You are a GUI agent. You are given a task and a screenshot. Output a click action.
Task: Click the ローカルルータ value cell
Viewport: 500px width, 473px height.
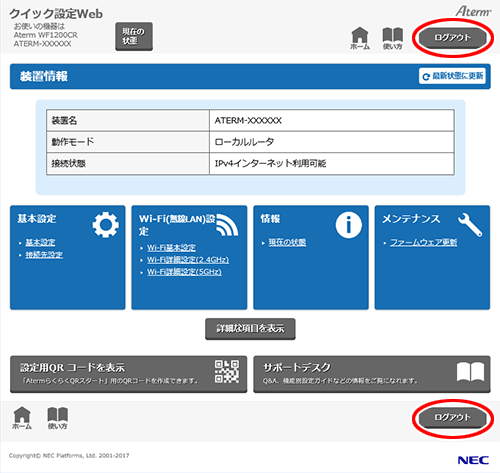click(332, 142)
